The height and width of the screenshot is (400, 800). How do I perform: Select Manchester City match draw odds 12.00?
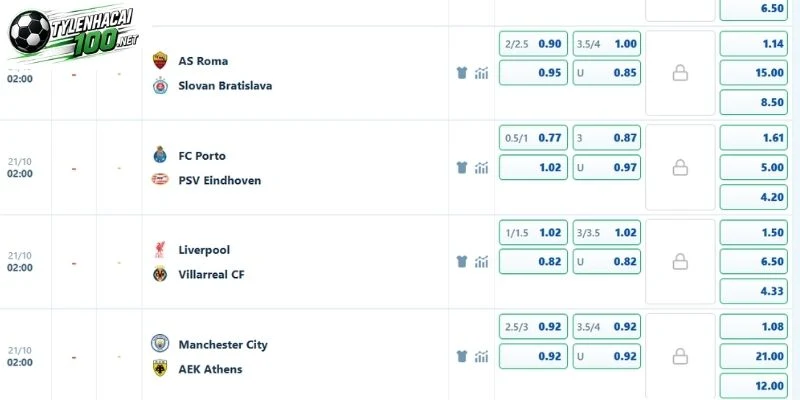[x=754, y=386]
